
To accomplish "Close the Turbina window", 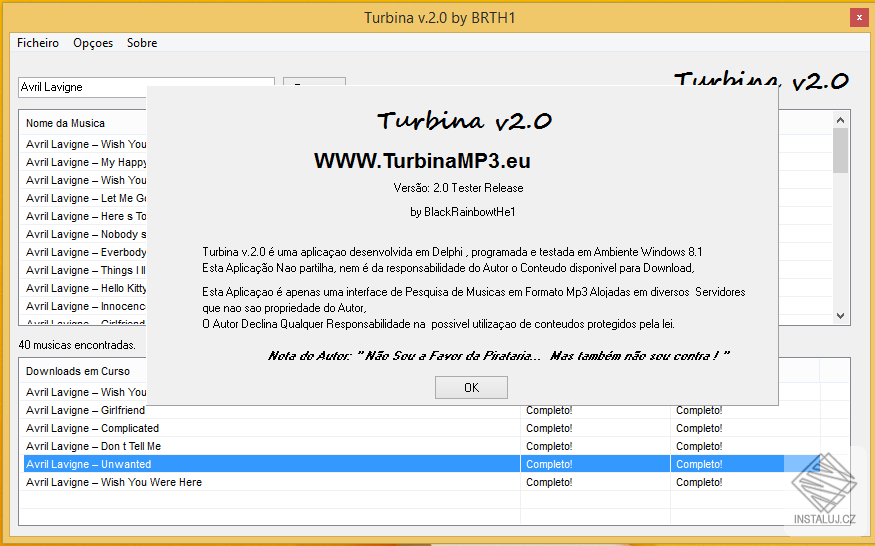I will tap(859, 18).
